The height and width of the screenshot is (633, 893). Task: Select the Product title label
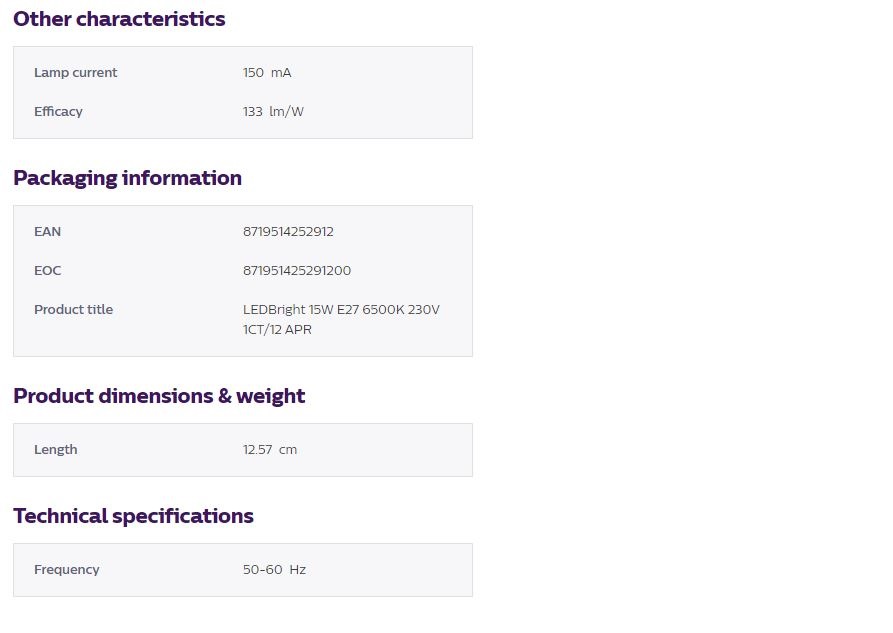[73, 309]
